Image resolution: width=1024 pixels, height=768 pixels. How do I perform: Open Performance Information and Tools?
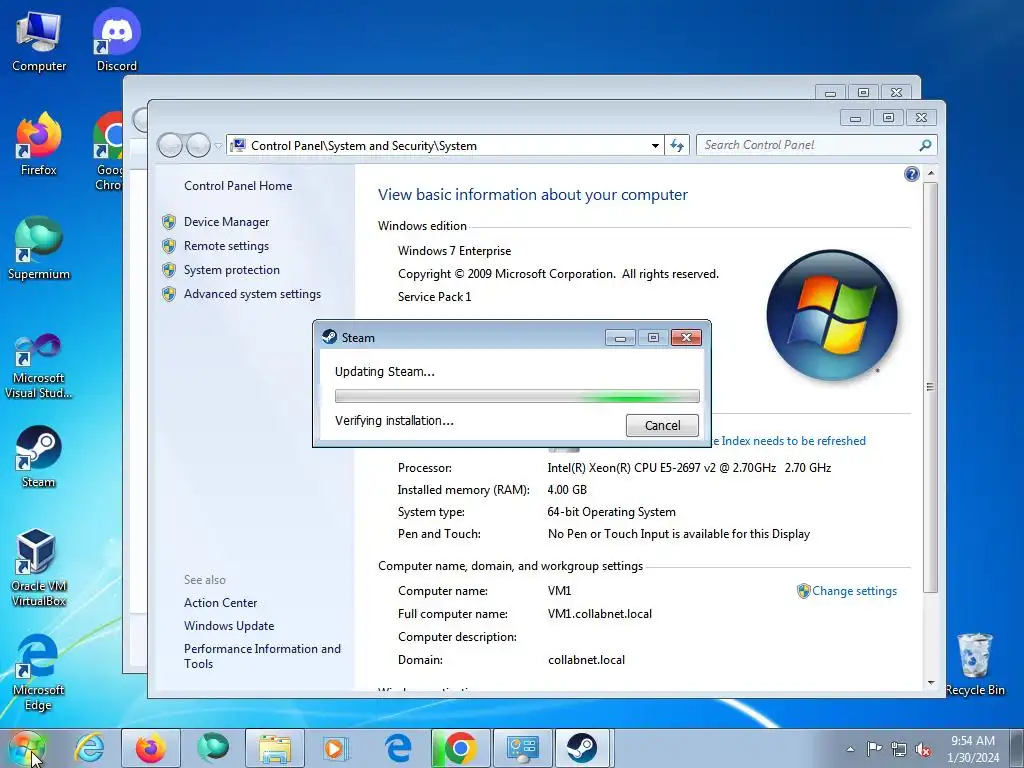262,656
